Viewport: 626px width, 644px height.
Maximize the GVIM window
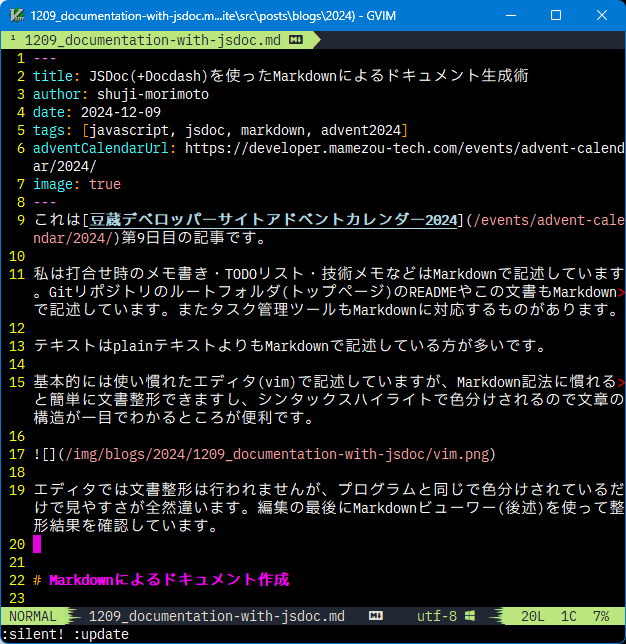click(556, 16)
